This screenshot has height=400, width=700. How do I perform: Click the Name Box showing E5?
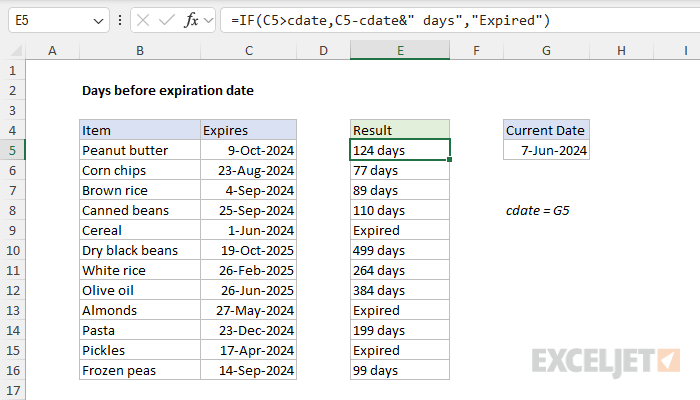[59, 20]
